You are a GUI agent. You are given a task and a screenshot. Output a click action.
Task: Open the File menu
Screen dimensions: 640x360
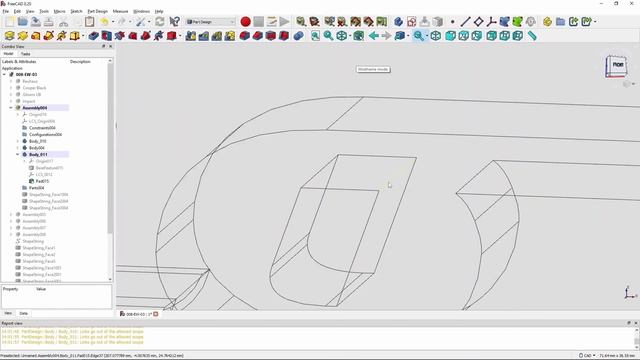[5, 11]
